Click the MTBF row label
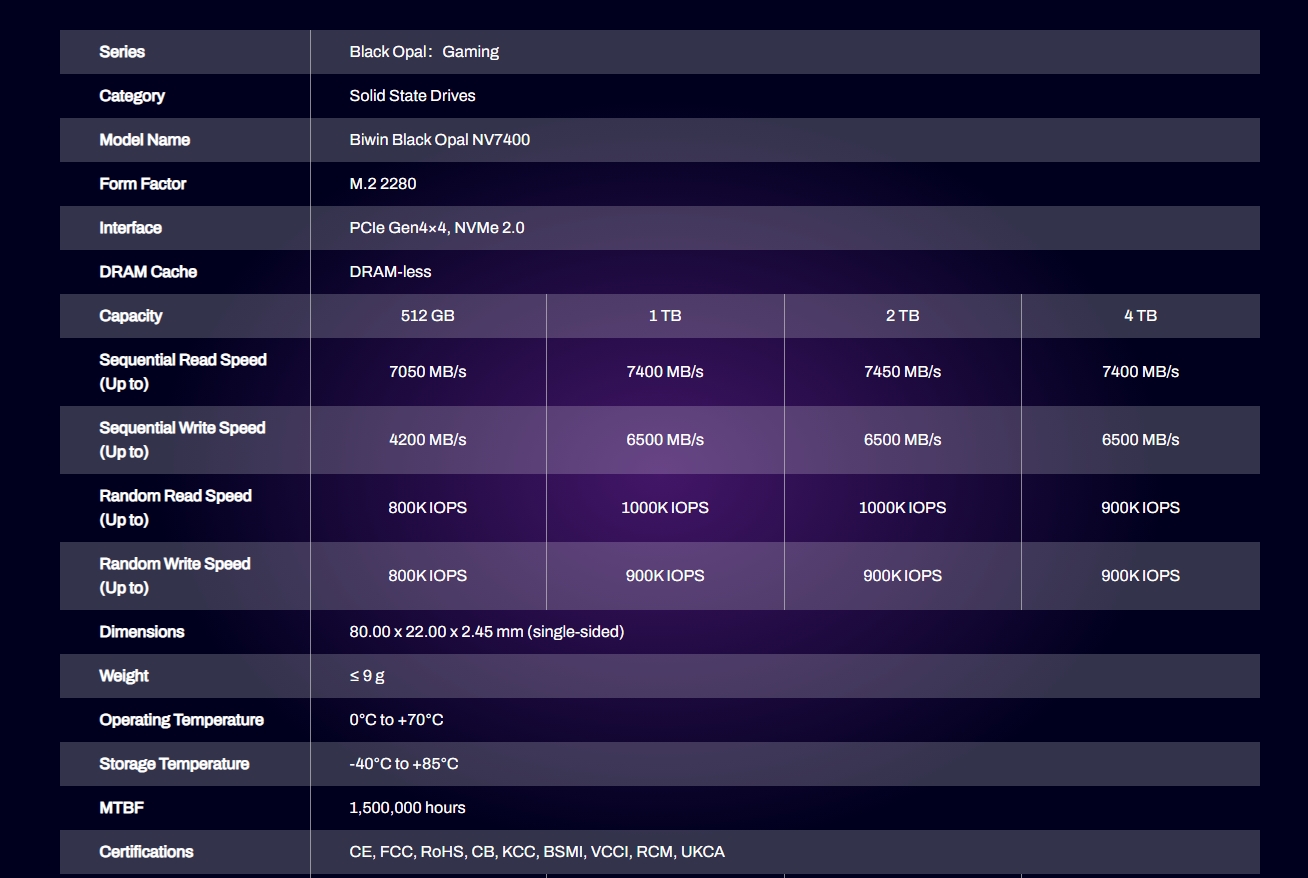Viewport: 1308px width, 878px height. coord(122,808)
